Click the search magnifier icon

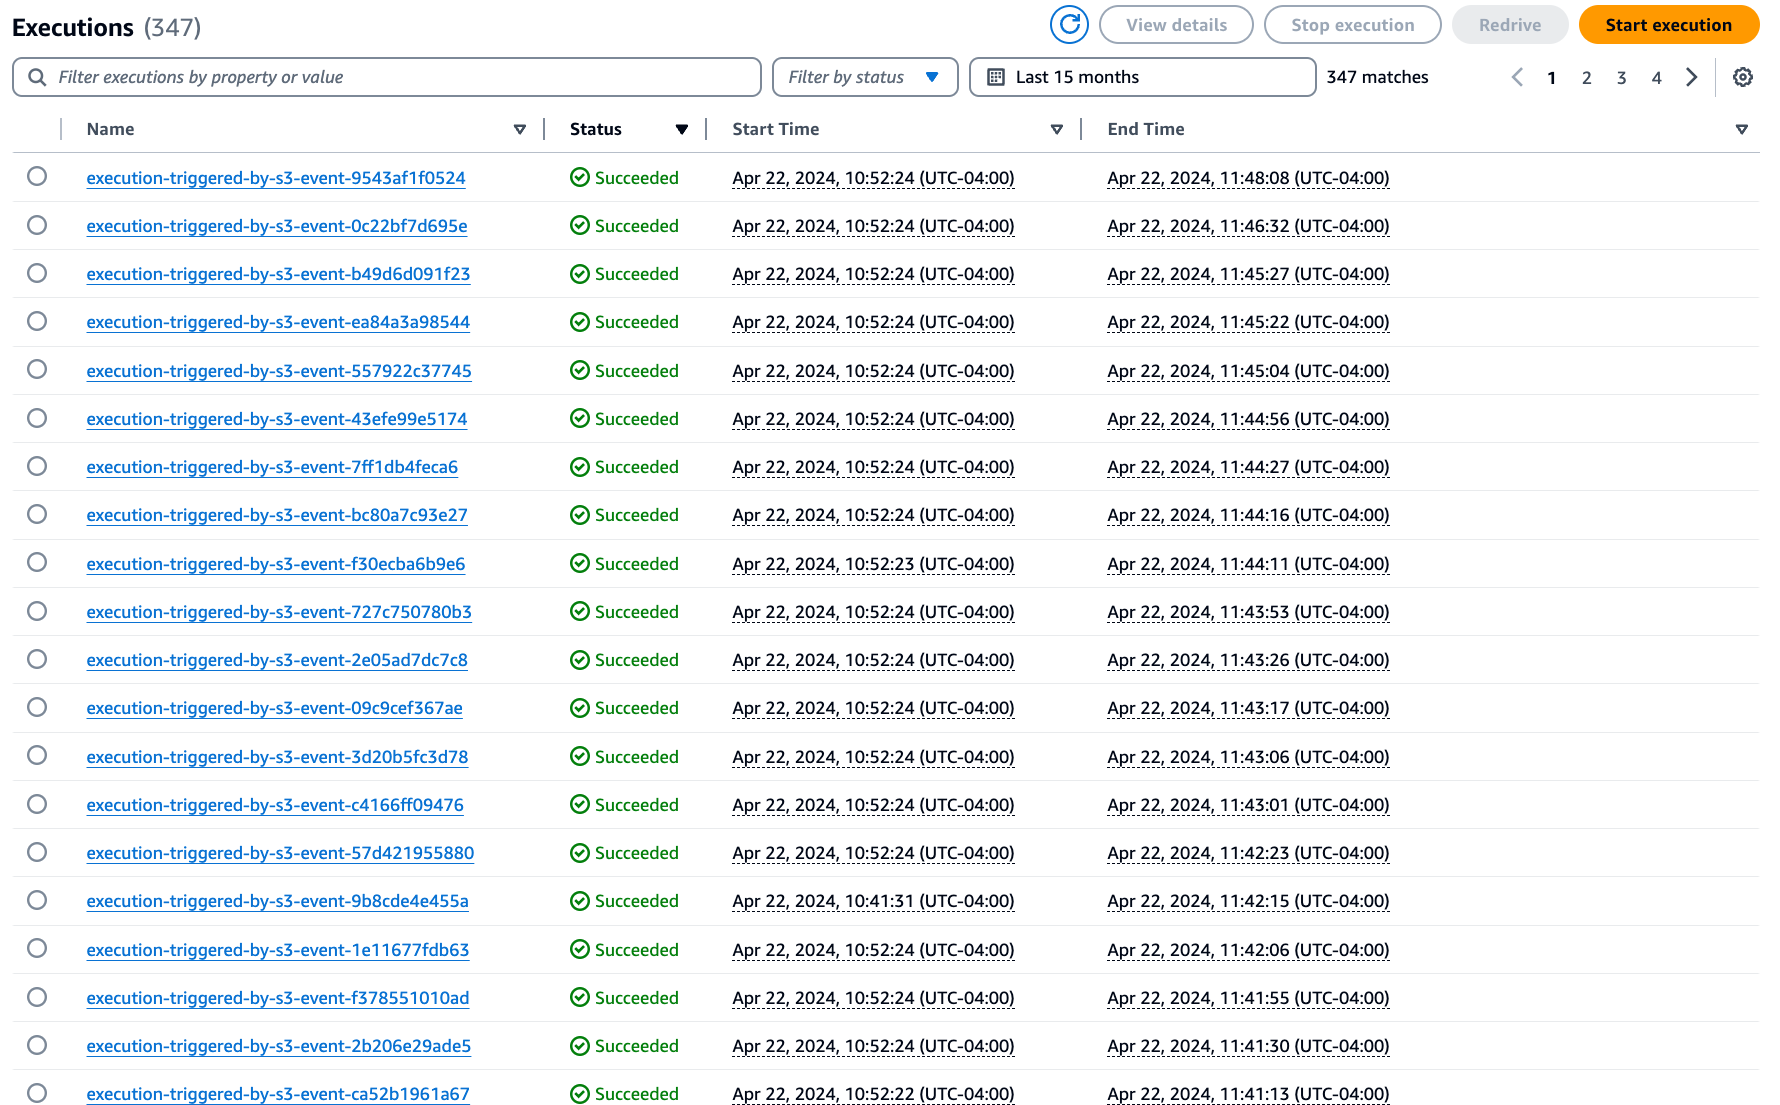click(37, 77)
